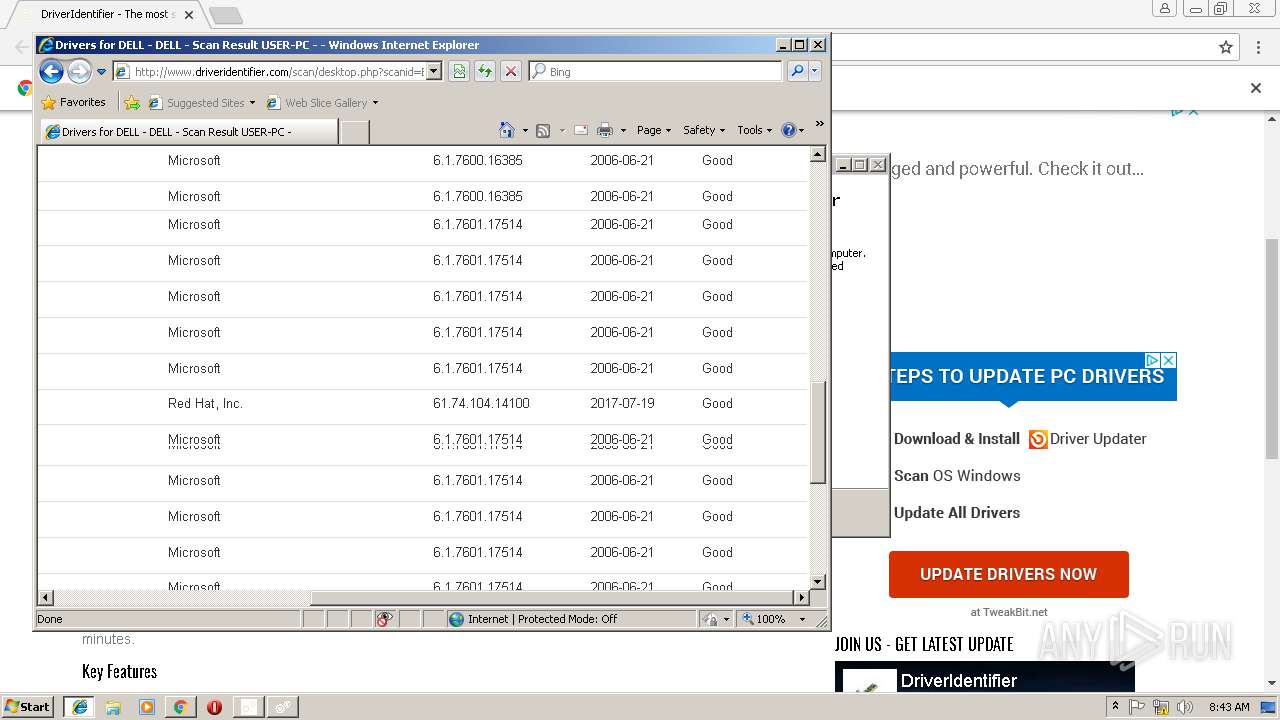Click the volume speaker tray icon
The width and height of the screenshot is (1280, 720).
1185,707
